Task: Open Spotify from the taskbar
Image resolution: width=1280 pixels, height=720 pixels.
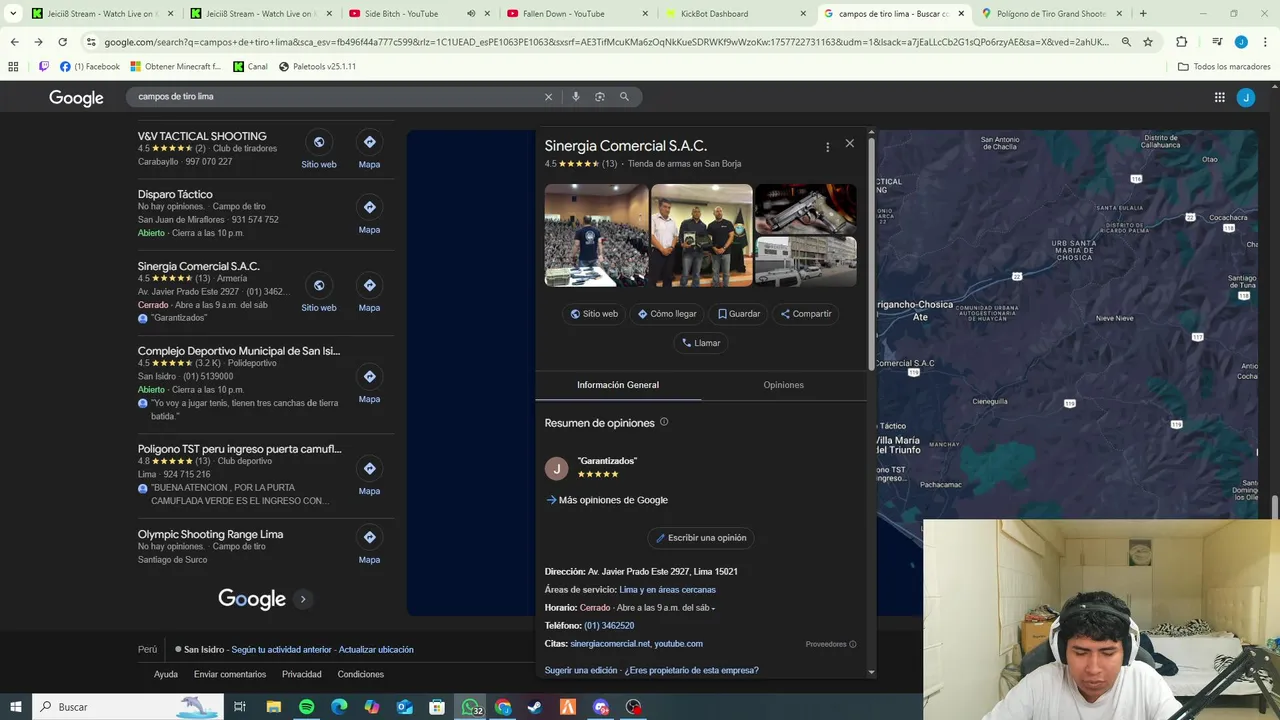Action: 306,707
